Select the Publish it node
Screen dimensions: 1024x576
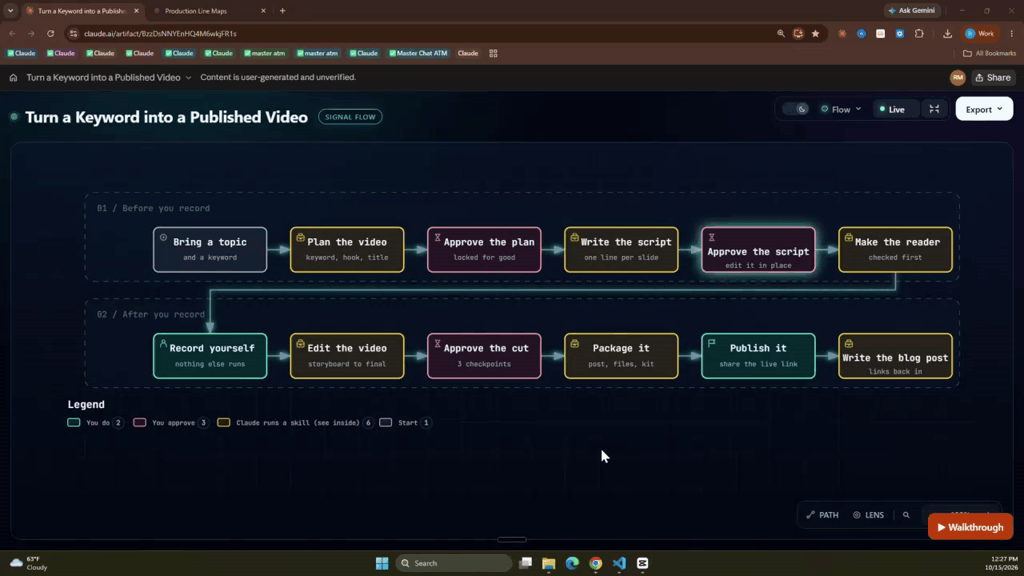click(x=758, y=356)
